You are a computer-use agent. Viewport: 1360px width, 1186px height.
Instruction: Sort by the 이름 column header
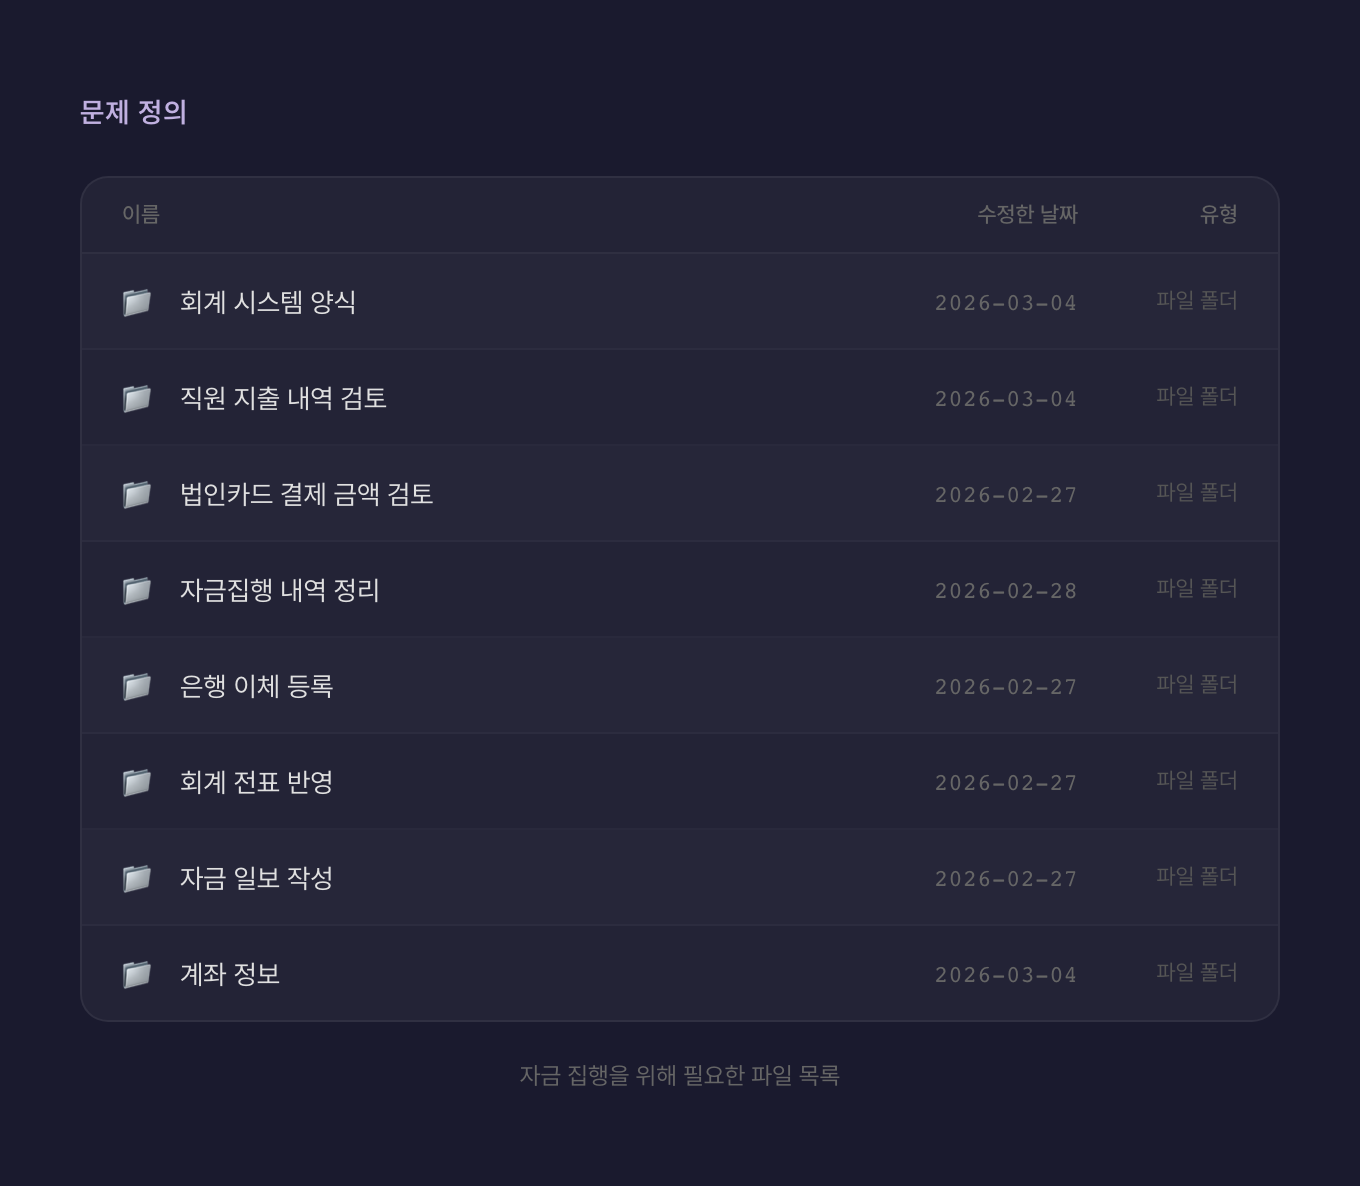pyautogui.click(x=141, y=214)
